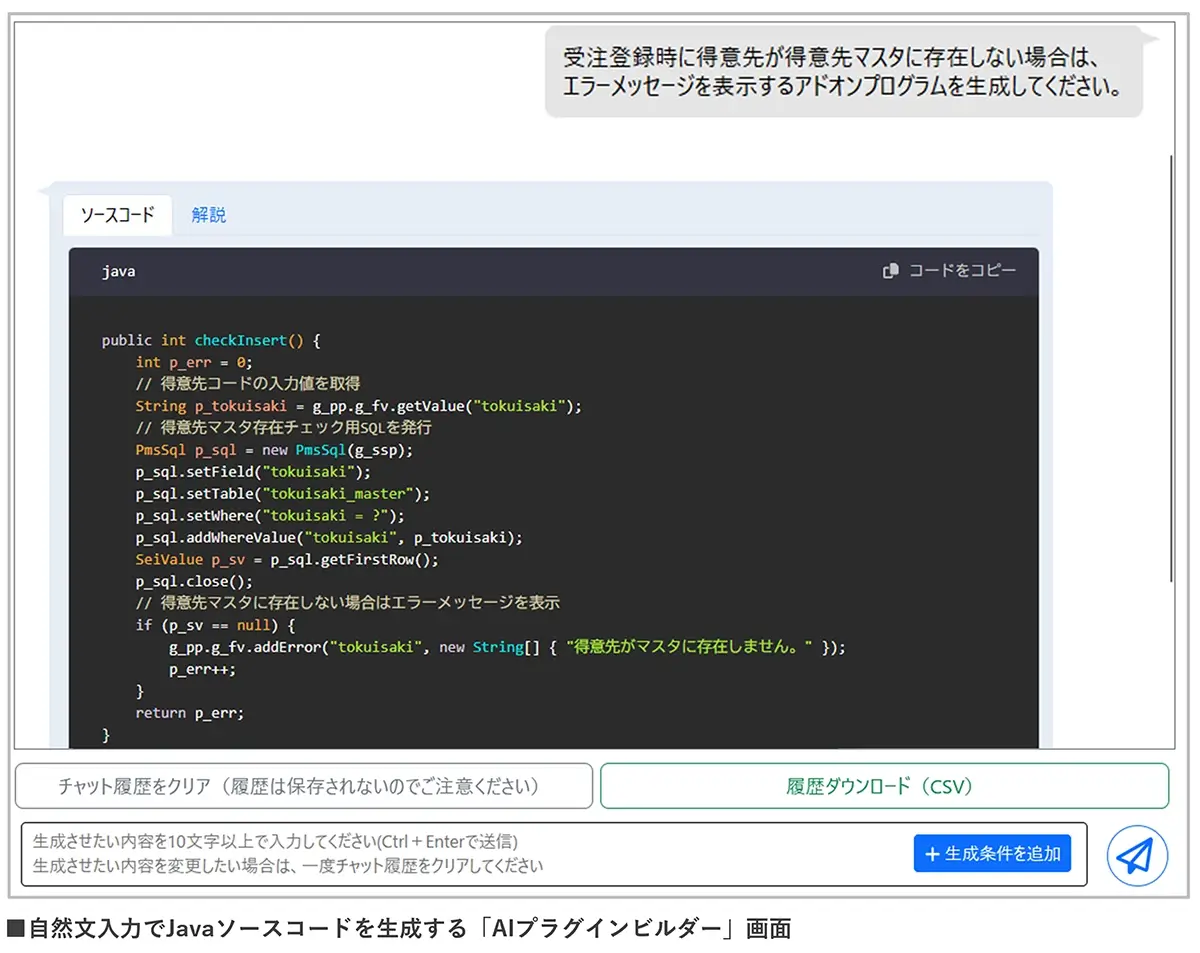1200x953 pixels.
Task: Click the line p_sql.setWhere("tokuisaki = ?");
Action: tap(270, 516)
